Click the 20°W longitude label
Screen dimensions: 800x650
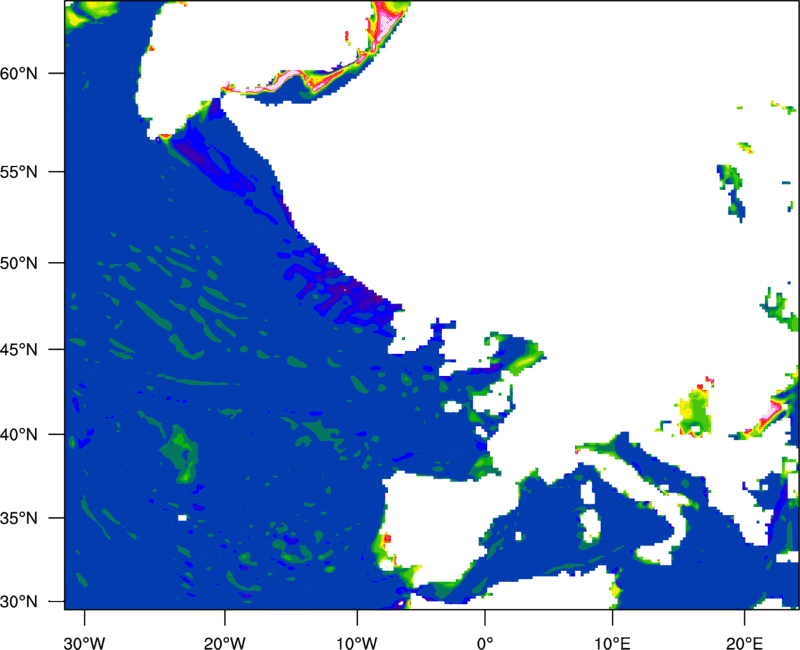224,643
